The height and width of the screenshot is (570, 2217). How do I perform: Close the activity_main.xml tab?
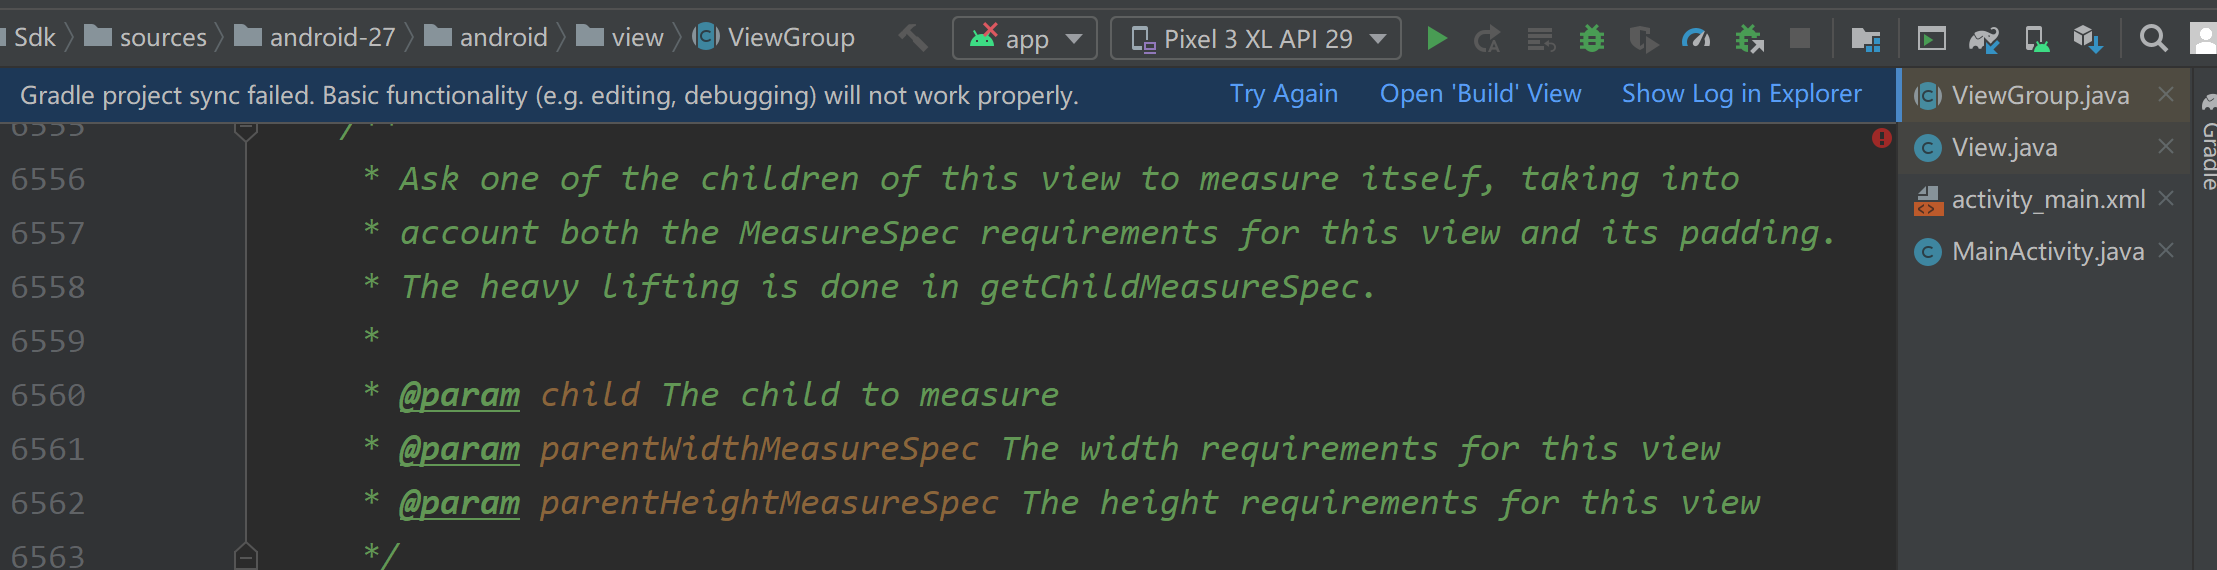[x=2166, y=198]
